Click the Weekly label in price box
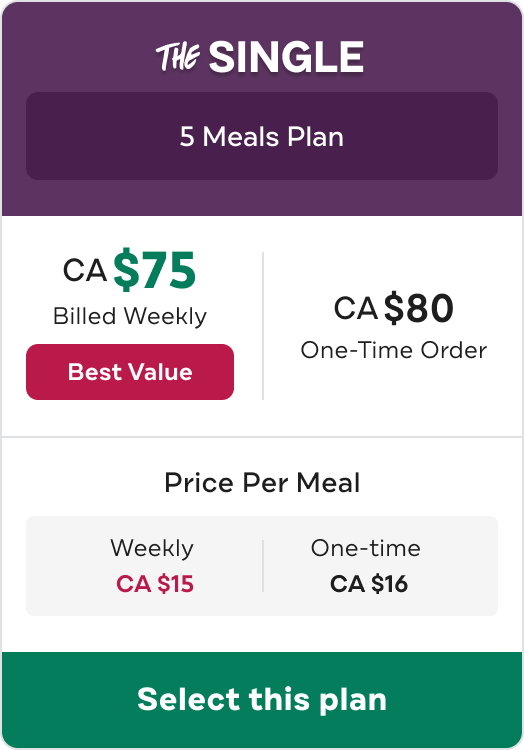Viewport: 524px width, 750px height. tap(152, 548)
